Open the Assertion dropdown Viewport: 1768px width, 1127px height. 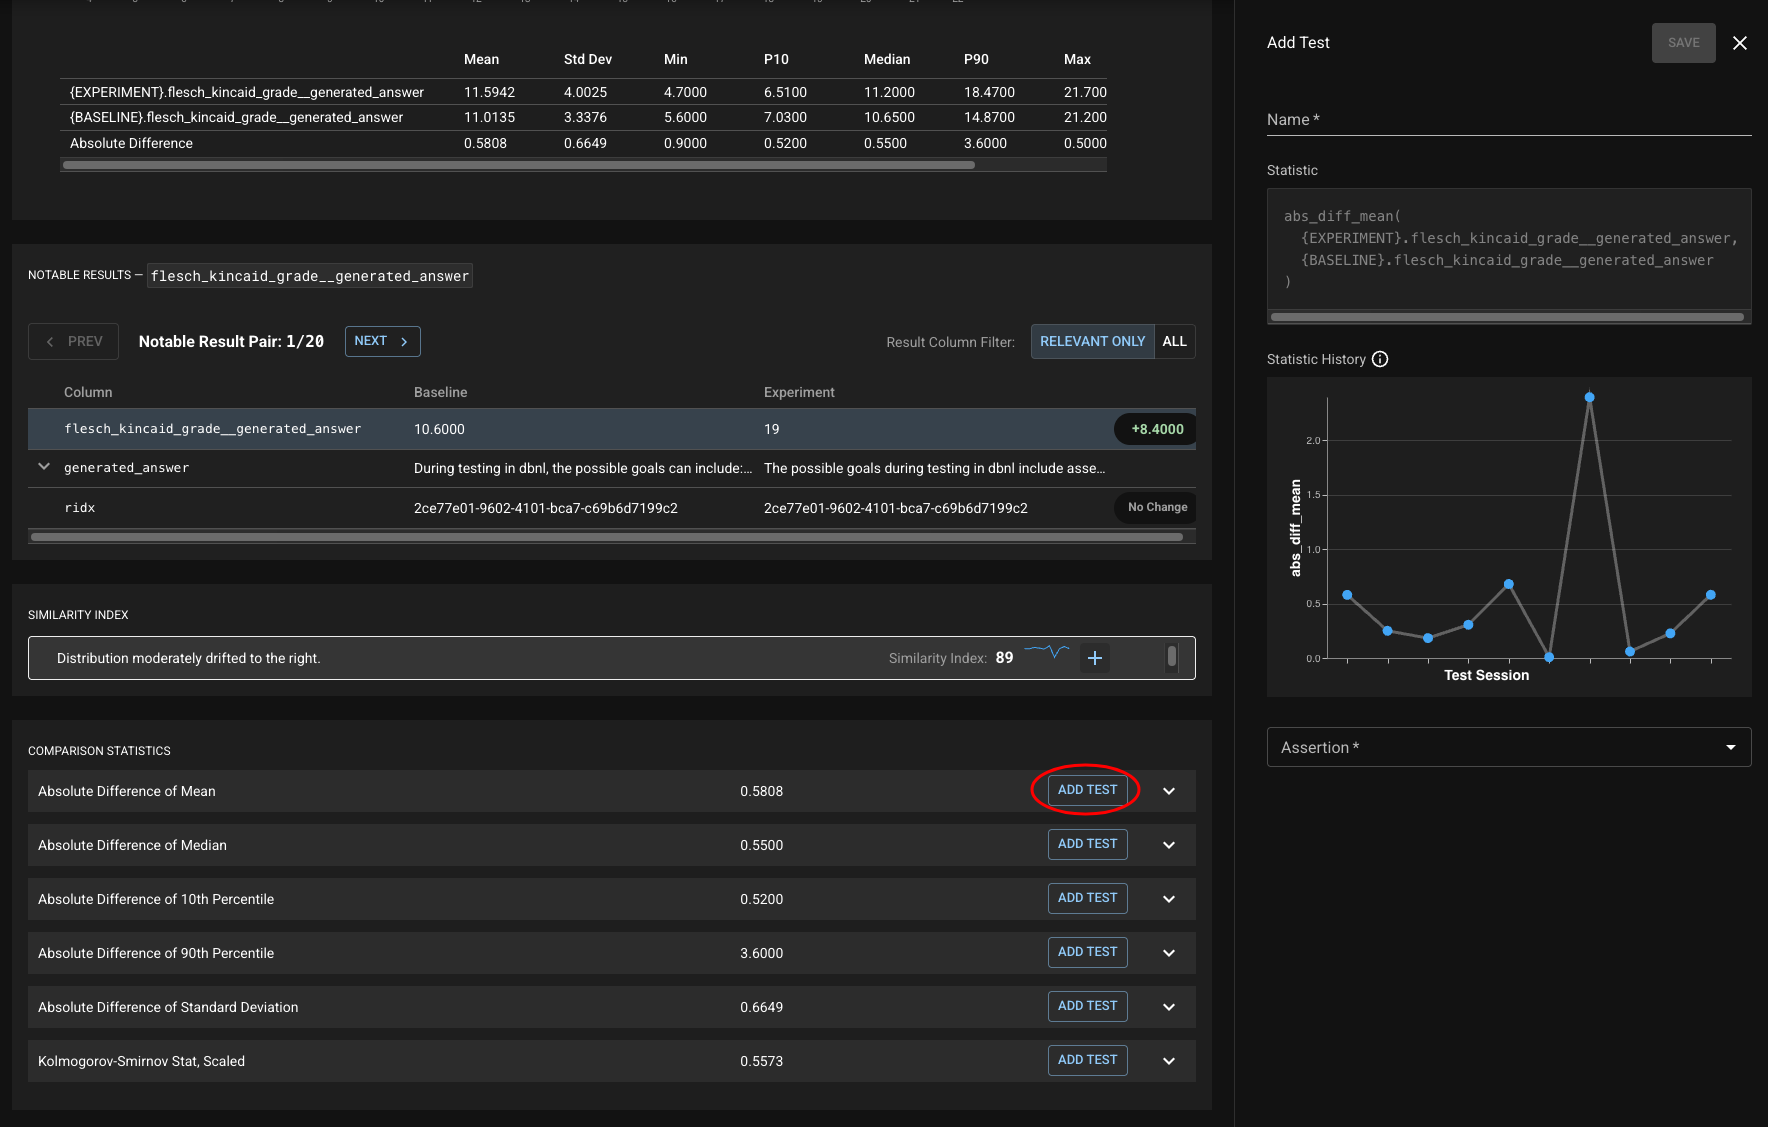click(1508, 747)
